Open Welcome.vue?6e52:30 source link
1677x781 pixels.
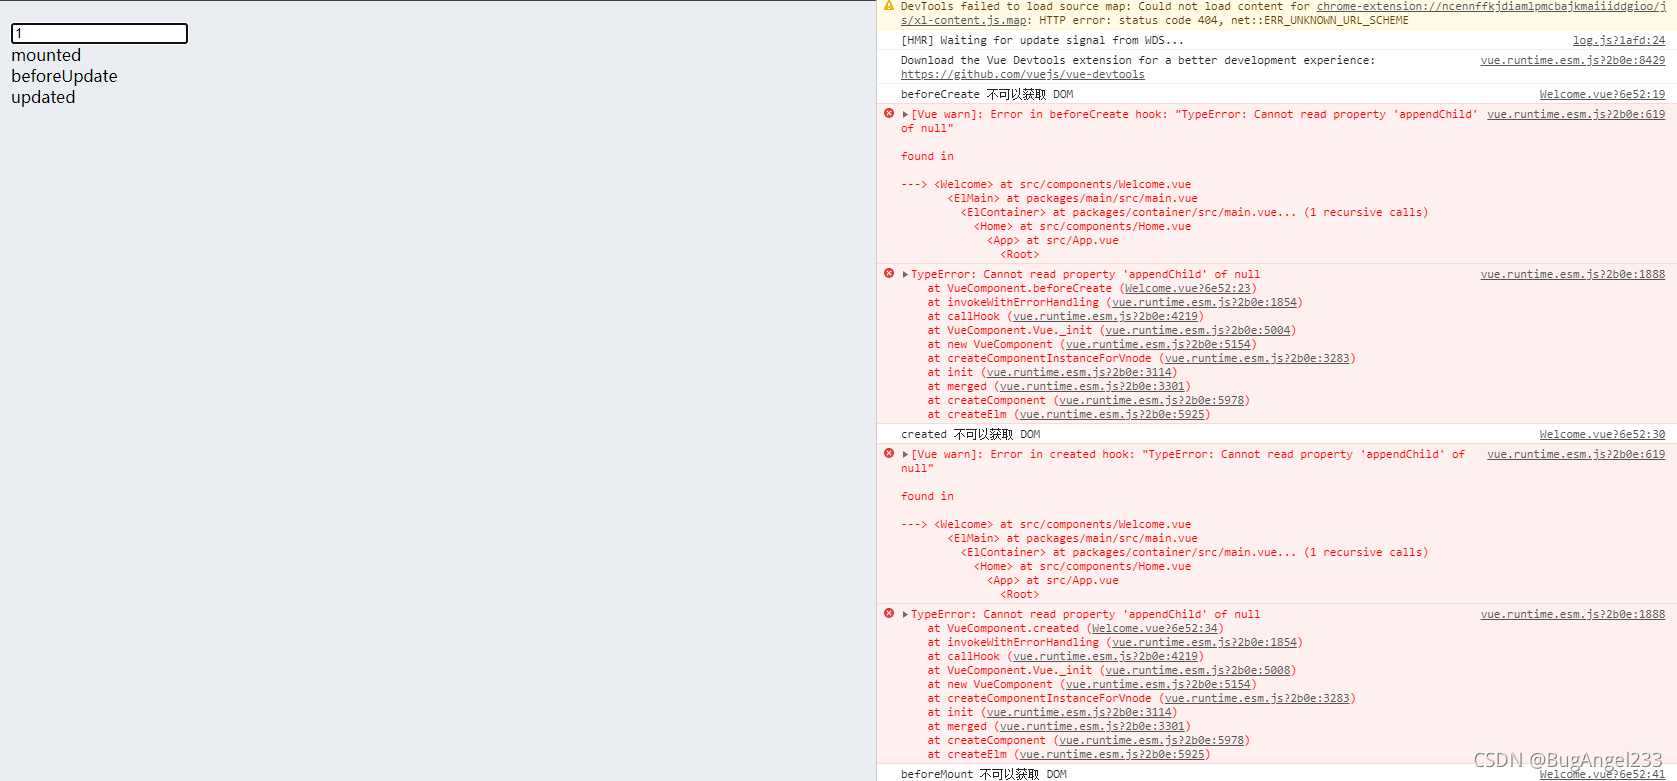(1602, 435)
